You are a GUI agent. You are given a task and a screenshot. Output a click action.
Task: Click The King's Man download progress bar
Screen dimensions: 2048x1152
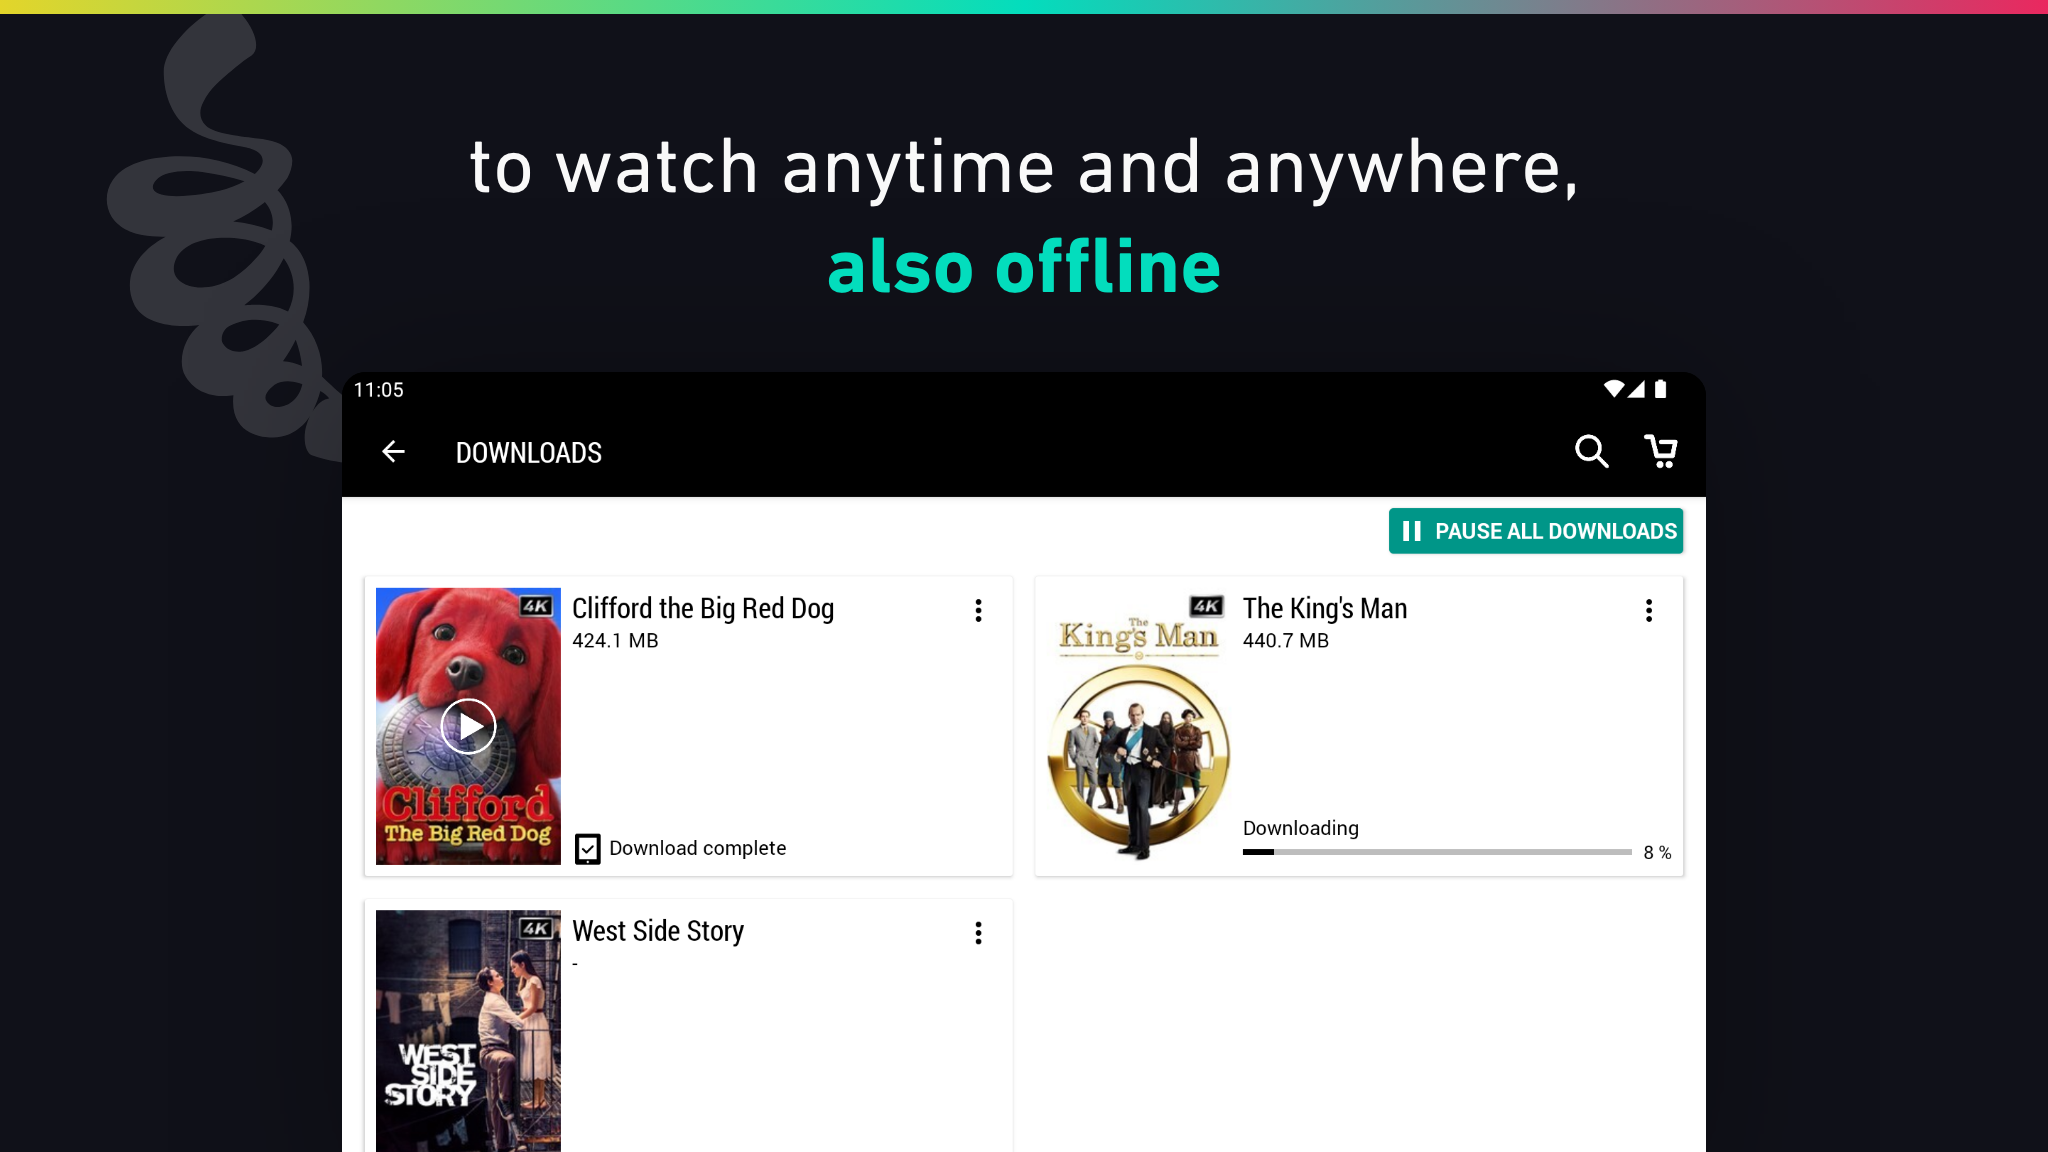click(1437, 852)
